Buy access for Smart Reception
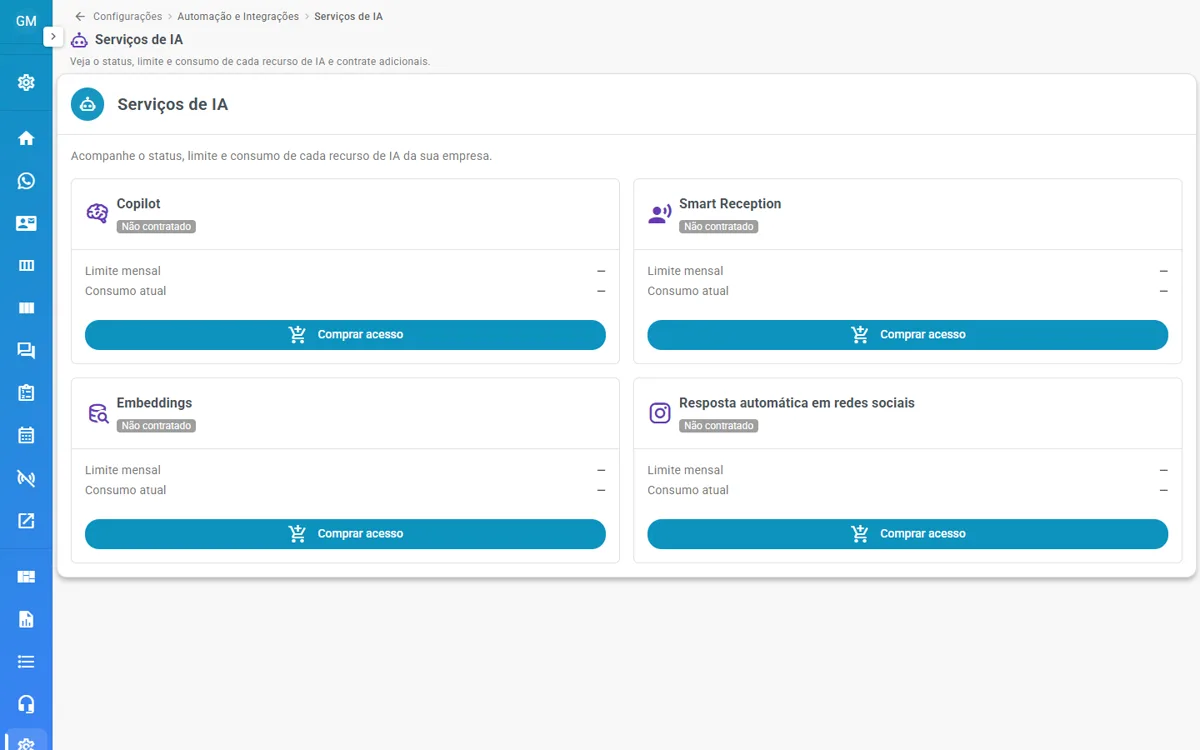Image resolution: width=1200 pixels, height=750 pixels. tap(907, 335)
